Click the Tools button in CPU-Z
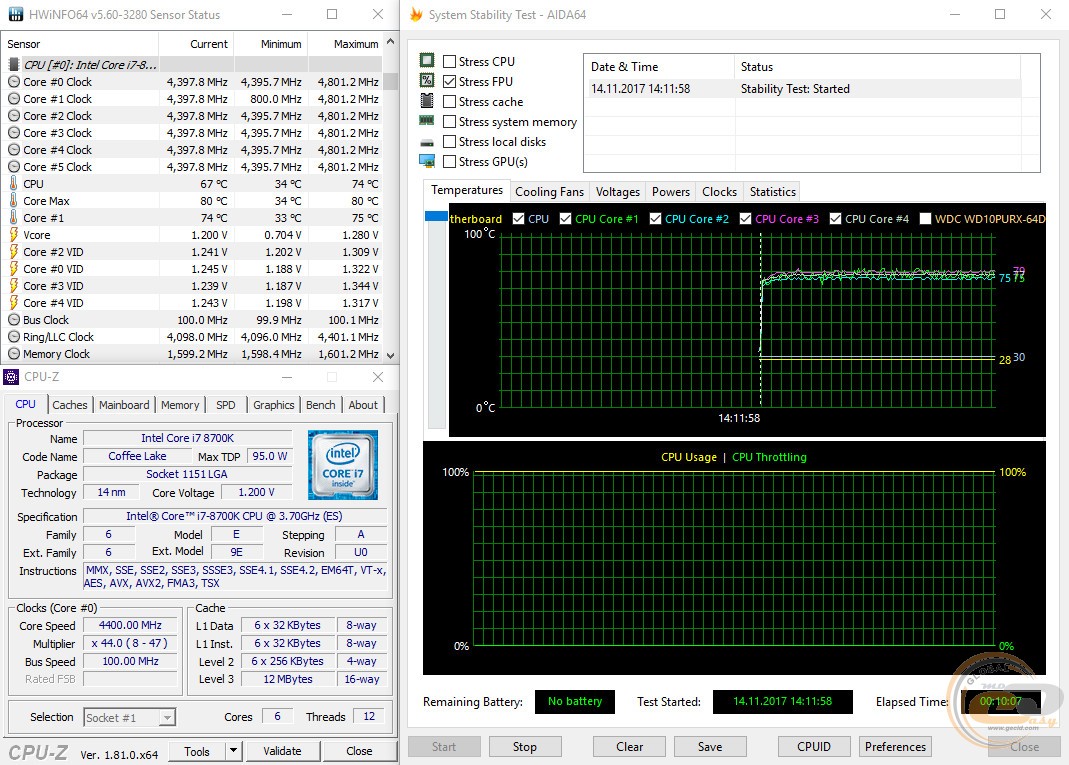 [x=197, y=751]
